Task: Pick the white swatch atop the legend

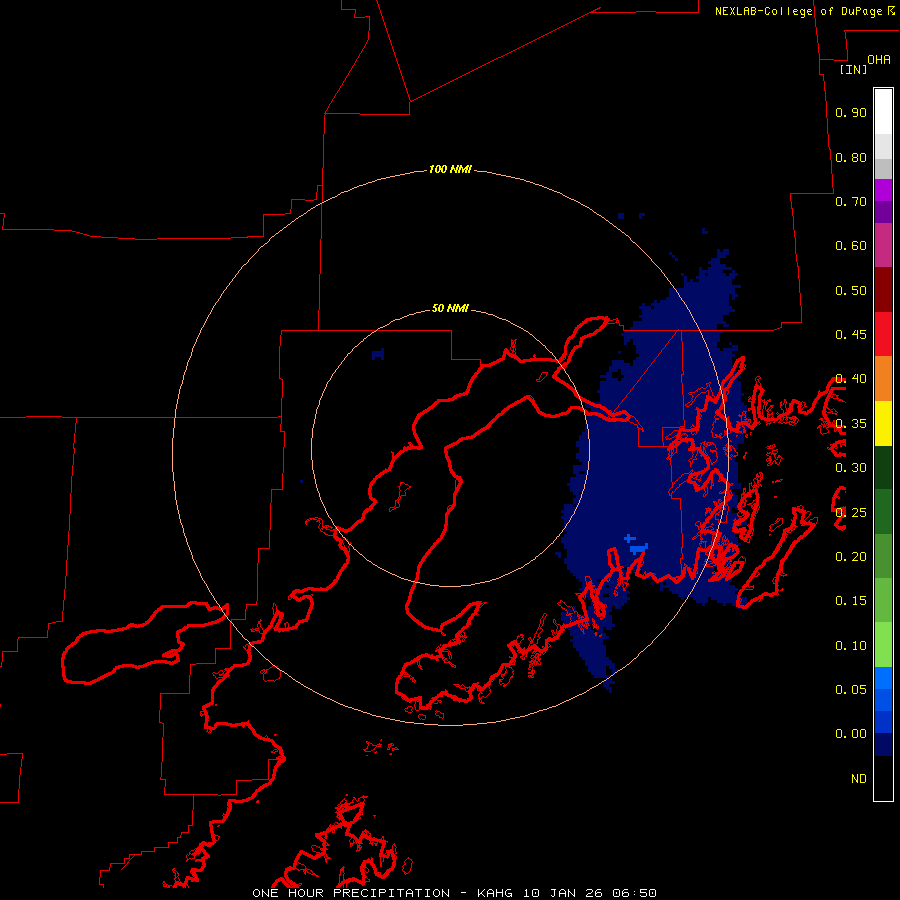Action: tap(883, 112)
